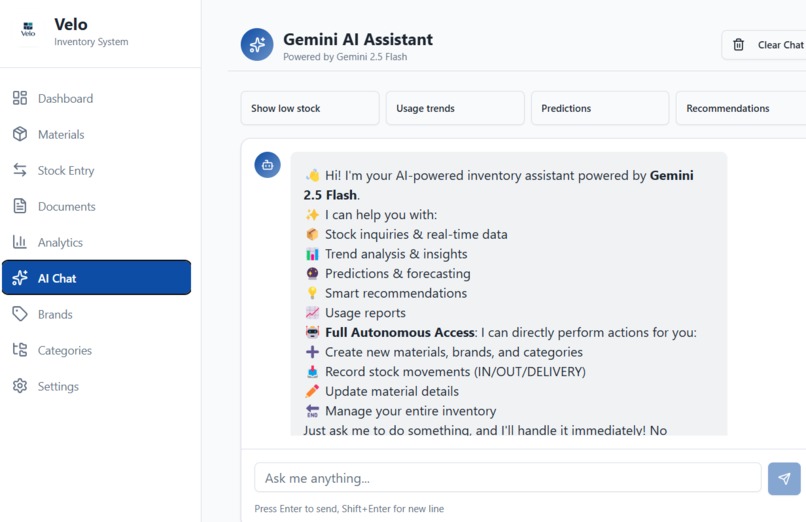Click the Stock Entry arrows icon
The width and height of the screenshot is (806, 522).
pos(20,170)
